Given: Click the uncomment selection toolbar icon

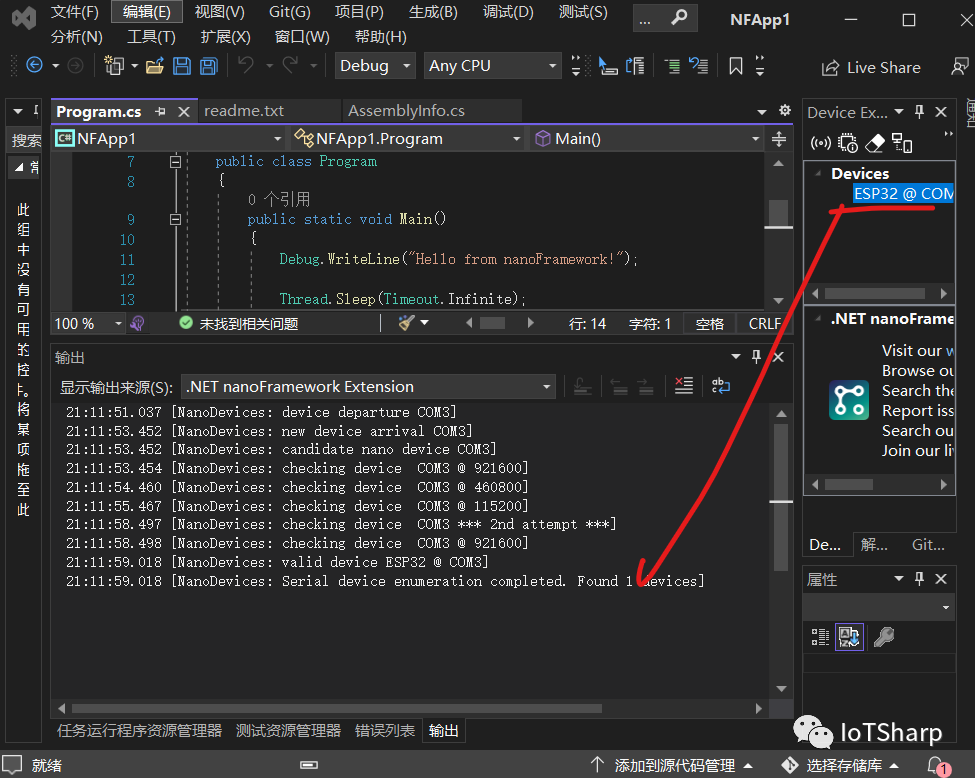Looking at the screenshot, I should click(x=699, y=65).
